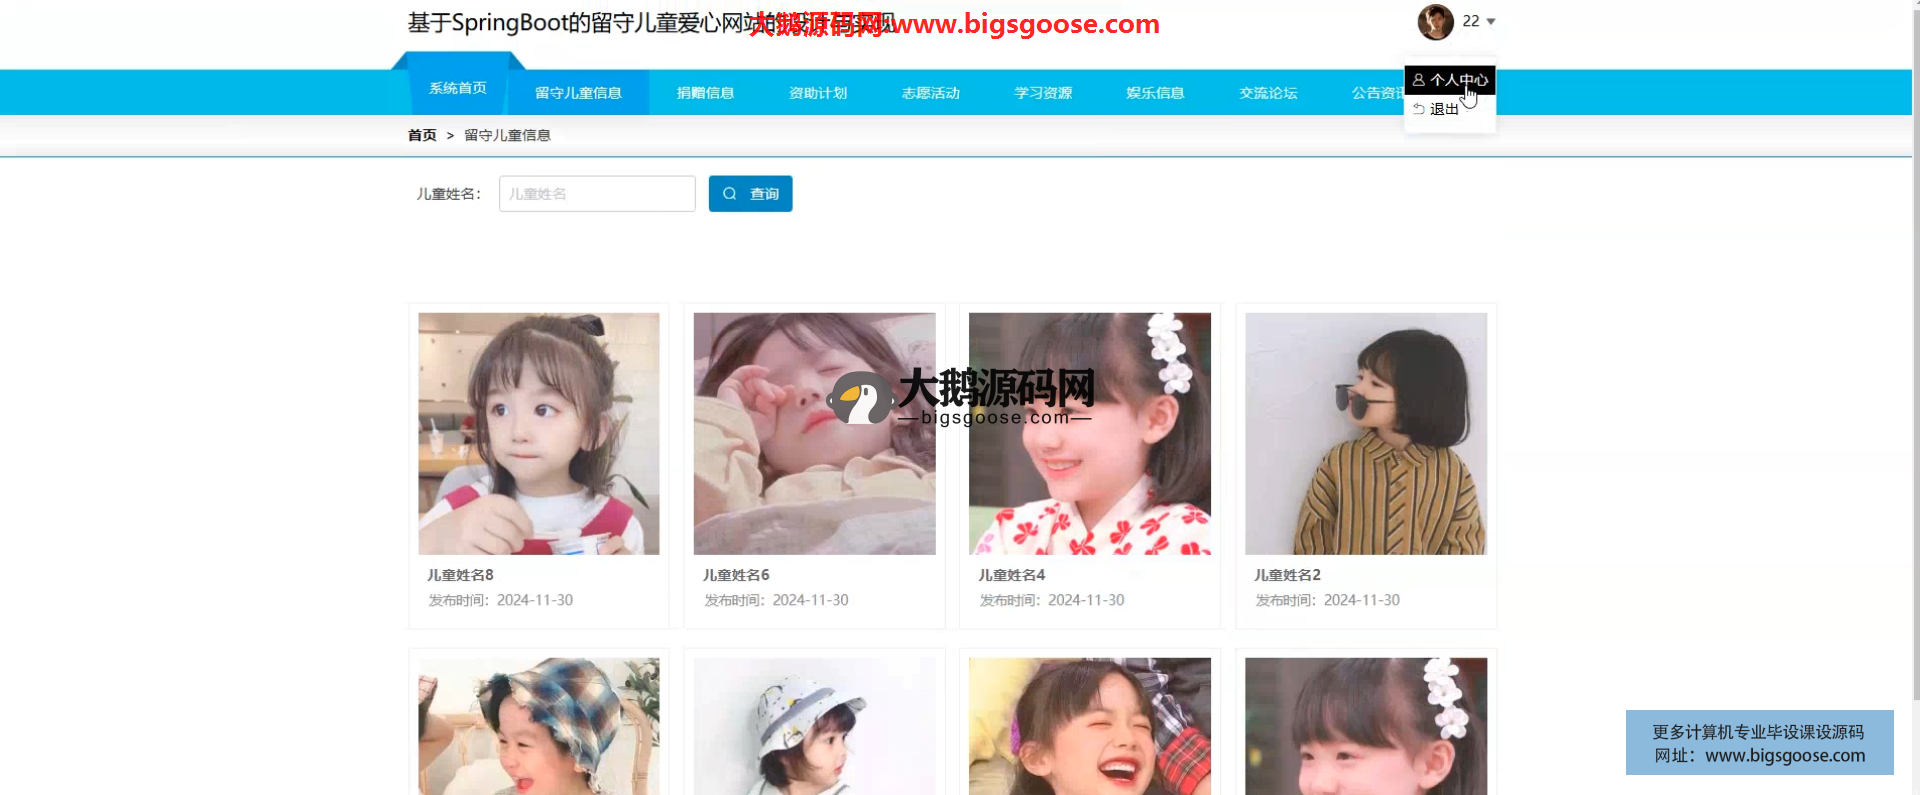Expand the user dropdown arrow beside 22
The height and width of the screenshot is (795, 1920).
click(x=1491, y=22)
